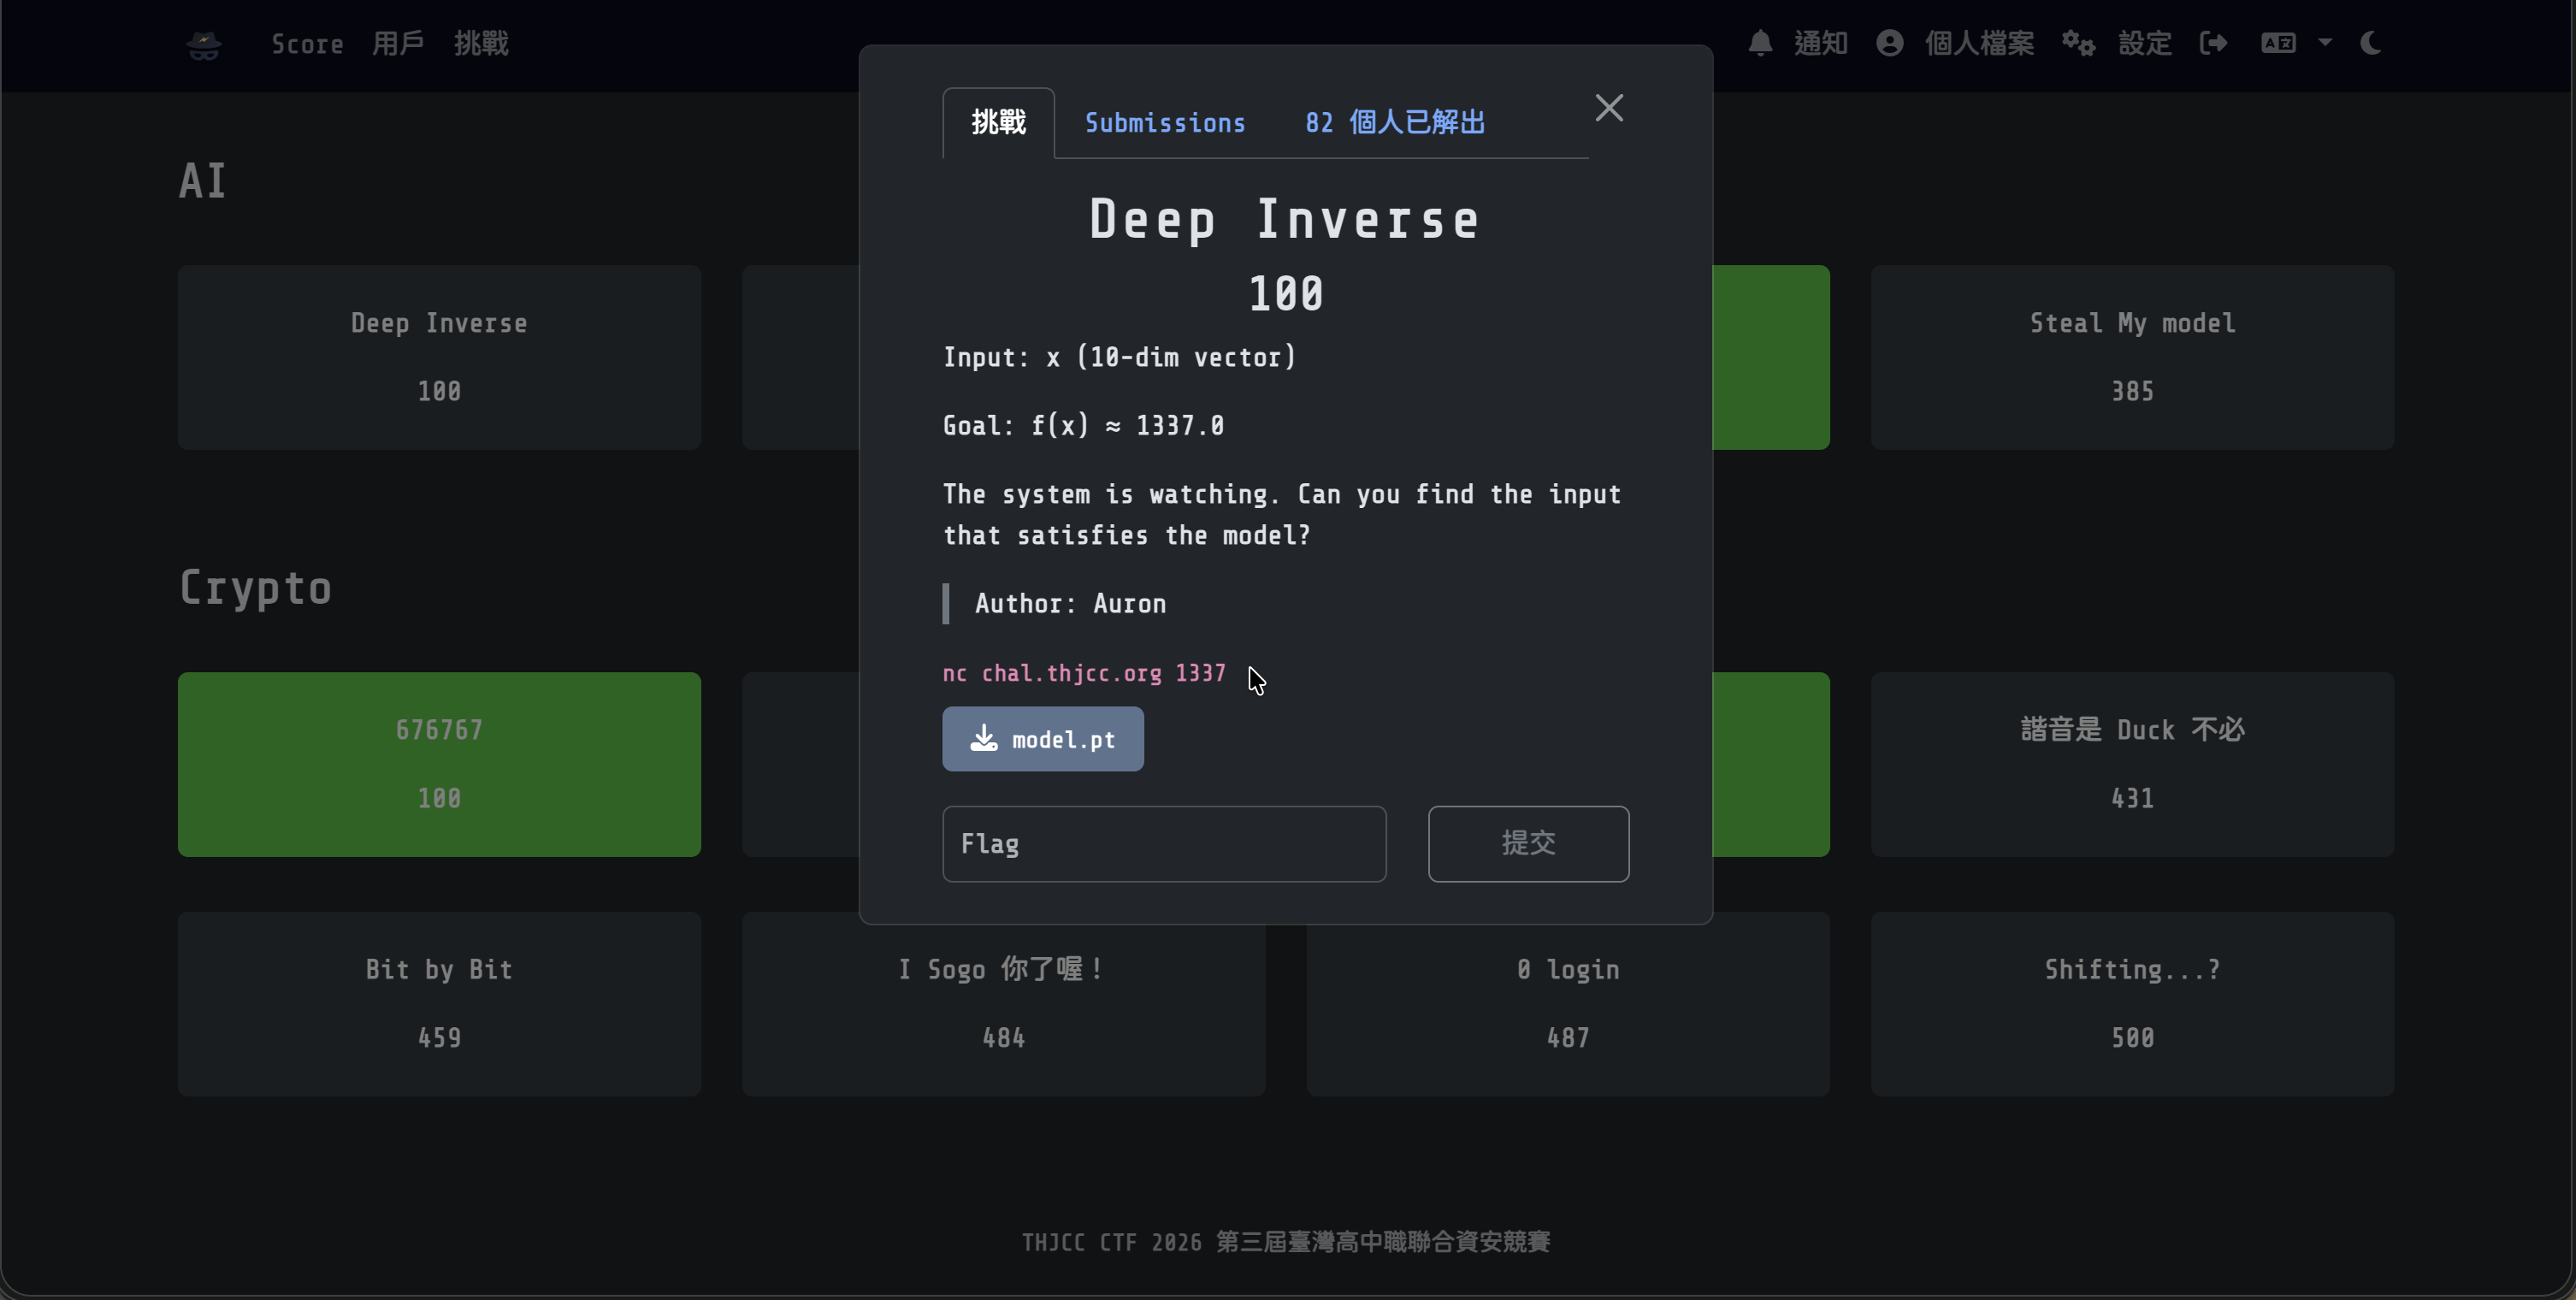Click the Deep Inverse modal title

click(1285, 219)
